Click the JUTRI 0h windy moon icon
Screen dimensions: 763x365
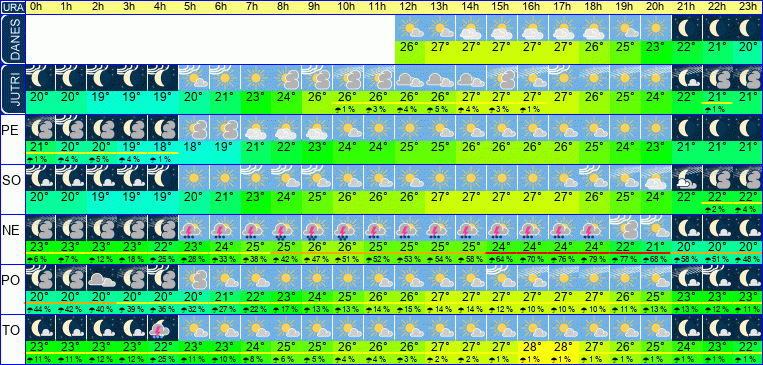coord(40,78)
